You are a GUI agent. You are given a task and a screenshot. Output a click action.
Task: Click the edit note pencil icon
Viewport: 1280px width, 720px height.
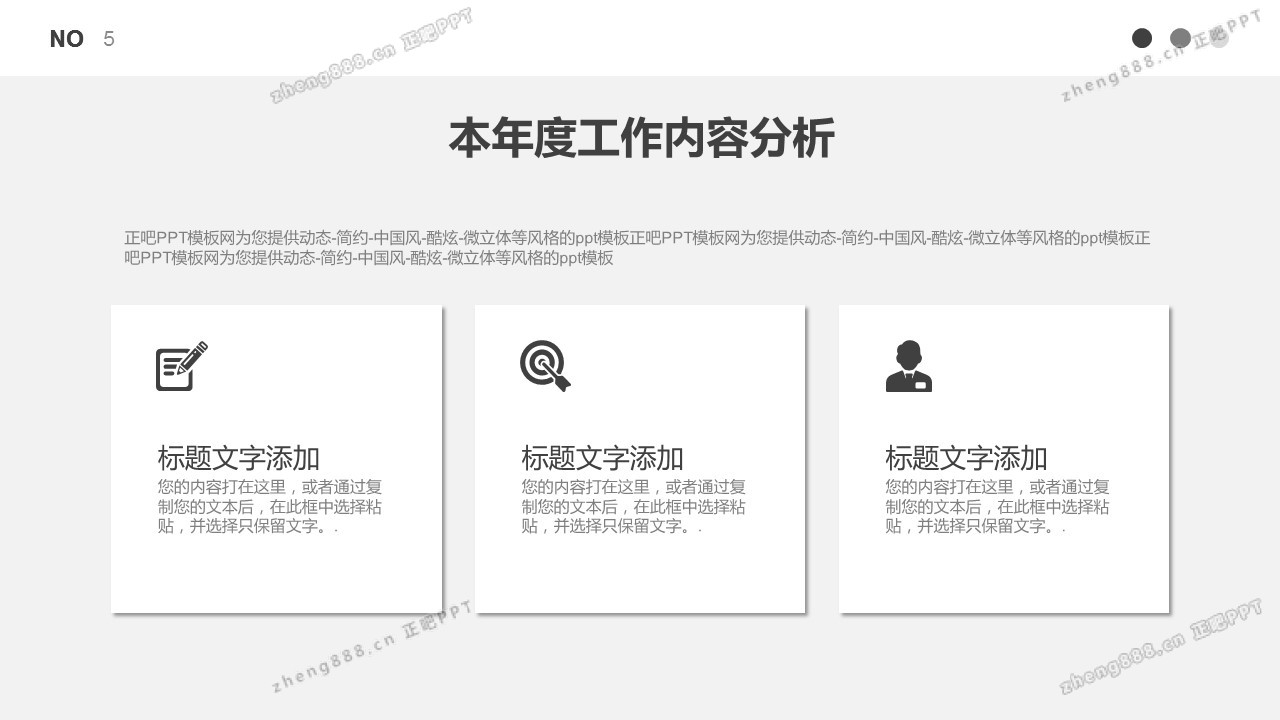coord(182,366)
